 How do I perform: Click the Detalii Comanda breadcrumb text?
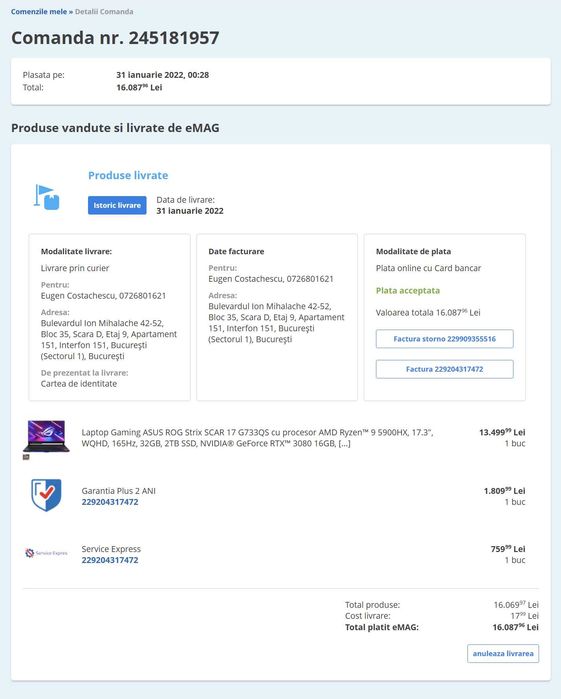[x=104, y=12]
